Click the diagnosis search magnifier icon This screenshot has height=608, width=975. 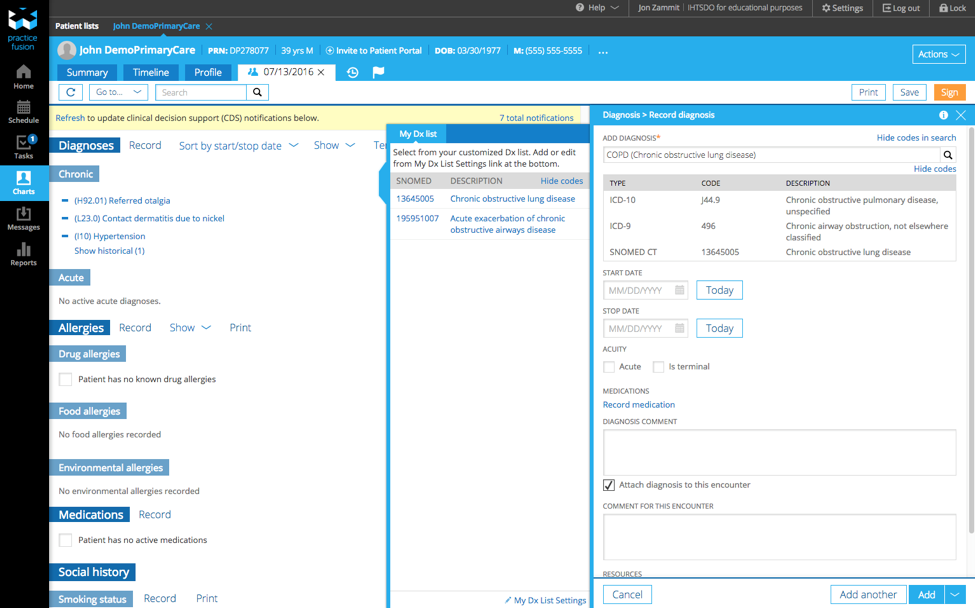(947, 155)
